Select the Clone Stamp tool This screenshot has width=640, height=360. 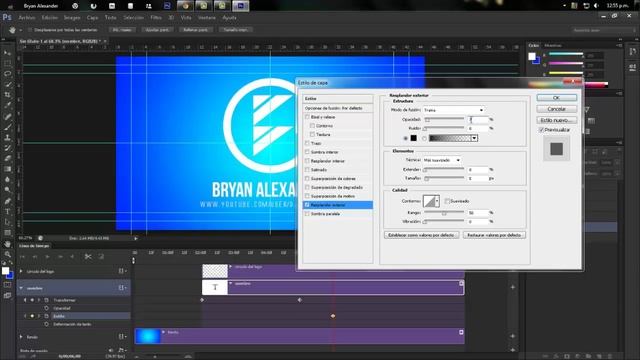7,138
